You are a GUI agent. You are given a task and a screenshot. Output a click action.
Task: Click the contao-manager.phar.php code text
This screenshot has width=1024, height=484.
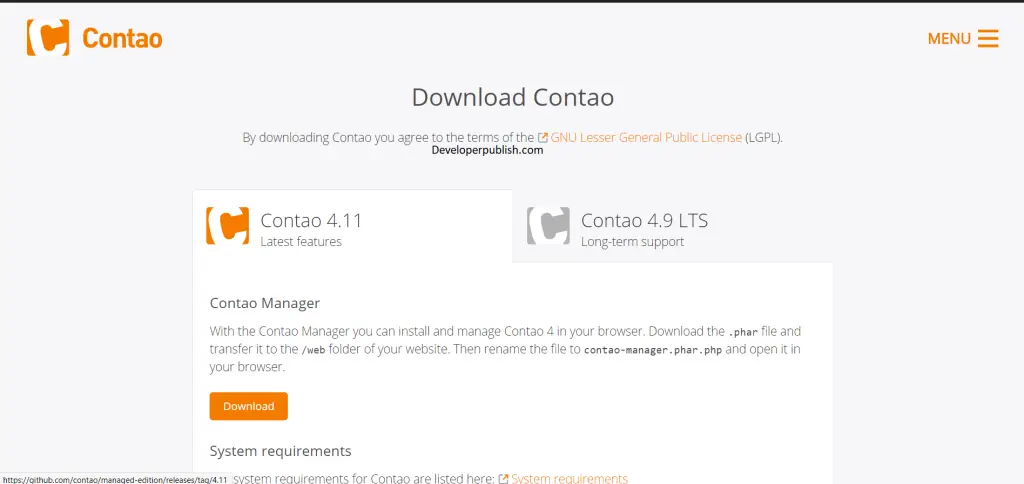[653, 349]
